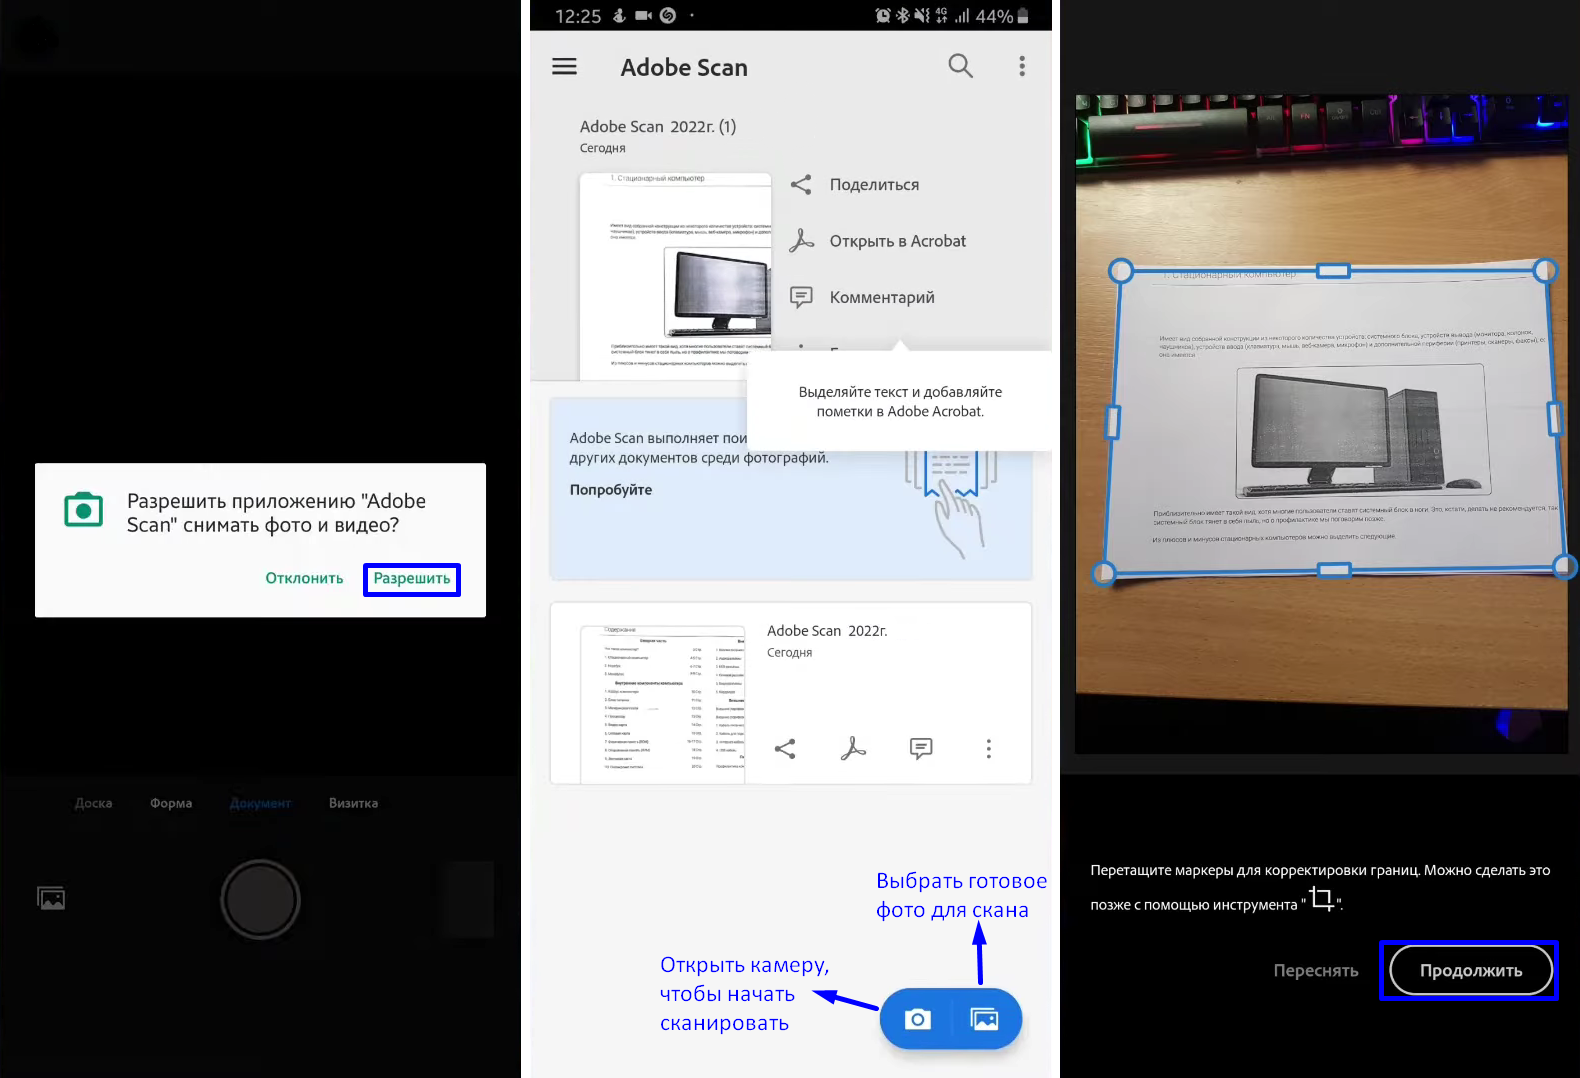This screenshot has width=1580, height=1078.
Task: Tap the alarm icon in status bar
Action: point(883,16)
